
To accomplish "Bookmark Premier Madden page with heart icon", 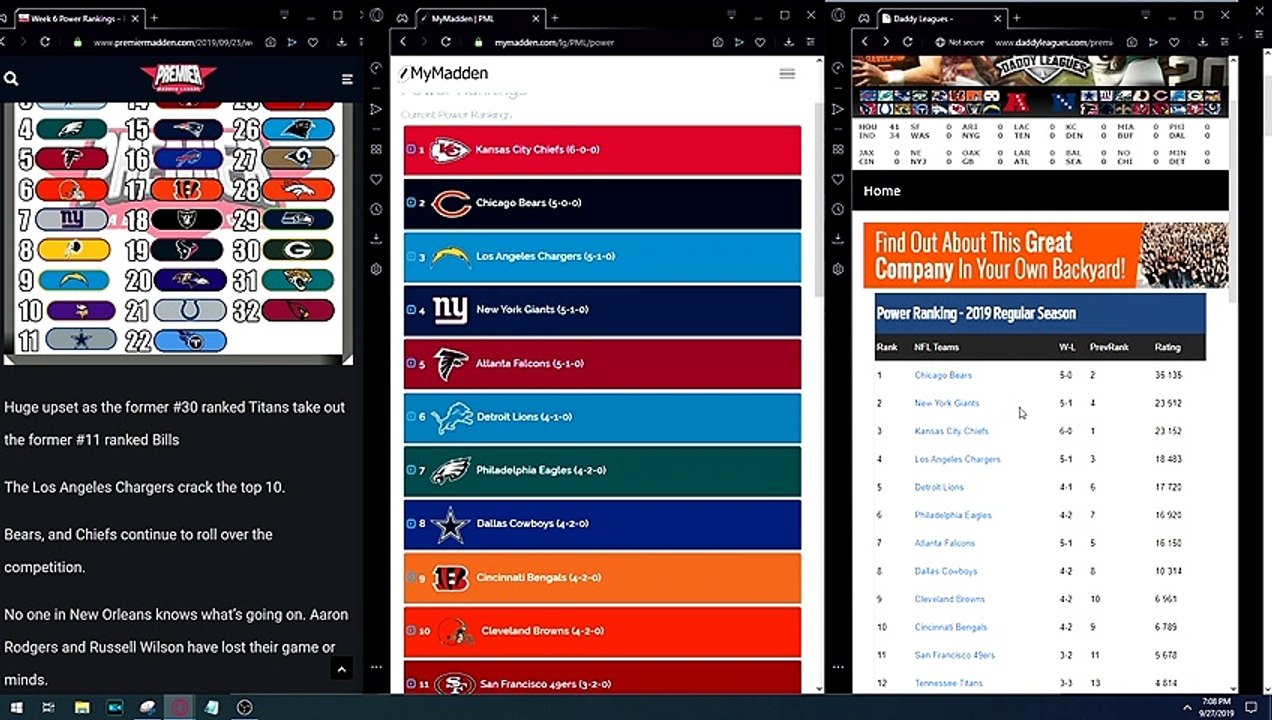I will click(313, 42).
